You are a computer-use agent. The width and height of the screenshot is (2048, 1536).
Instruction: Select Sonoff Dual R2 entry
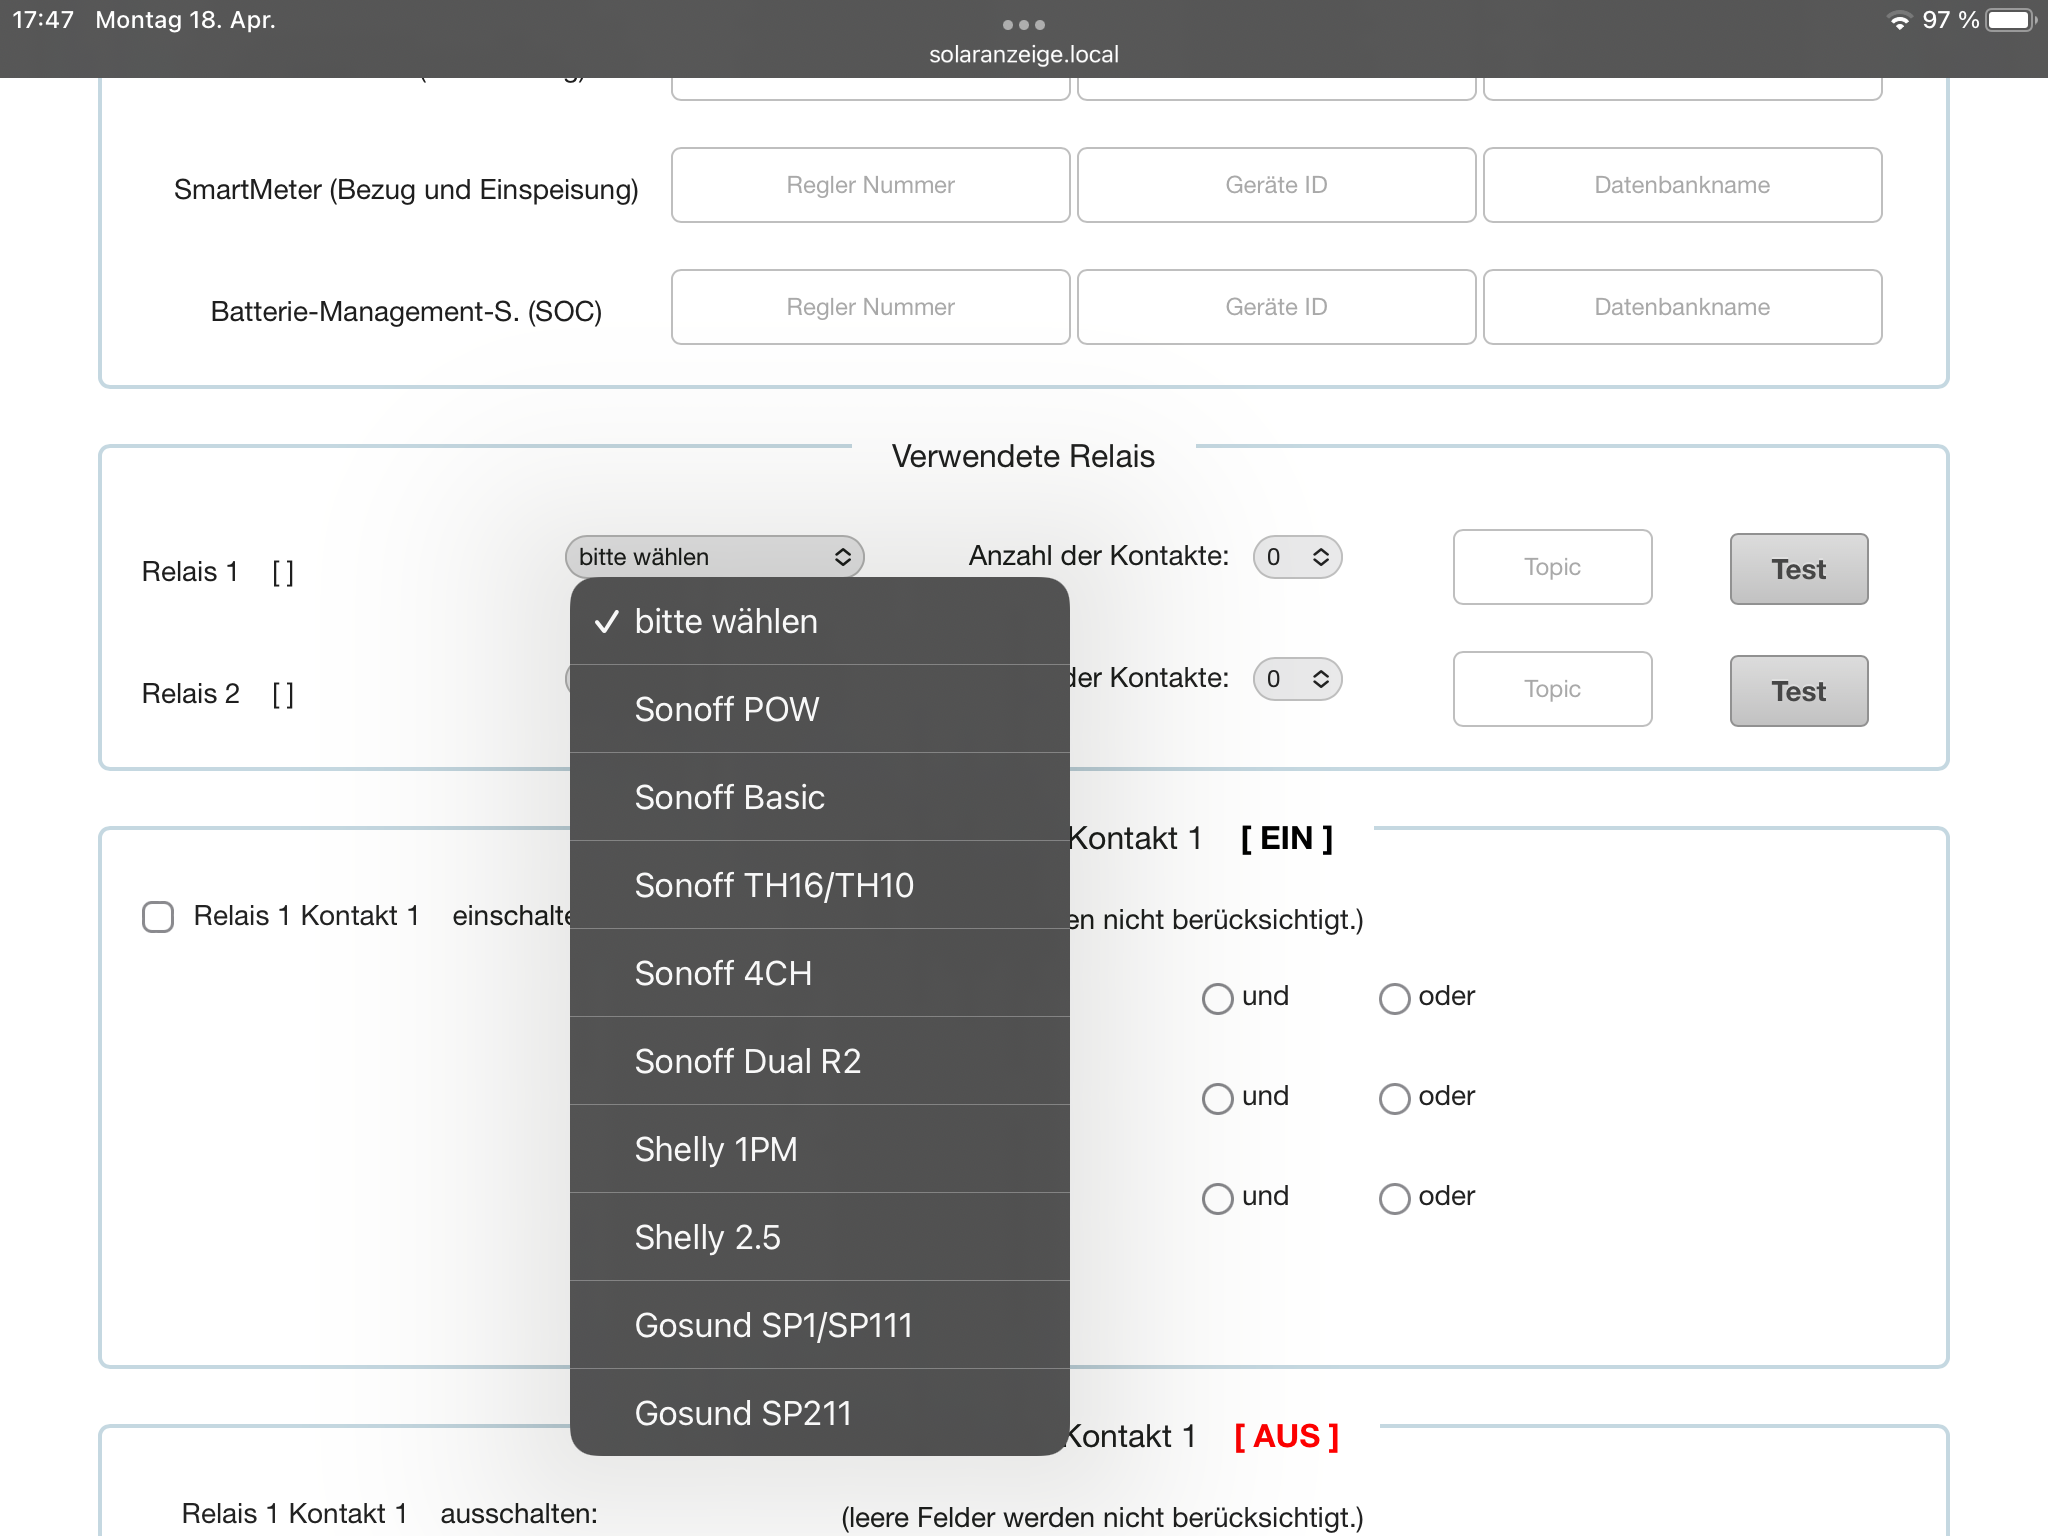pos(747,1061)
